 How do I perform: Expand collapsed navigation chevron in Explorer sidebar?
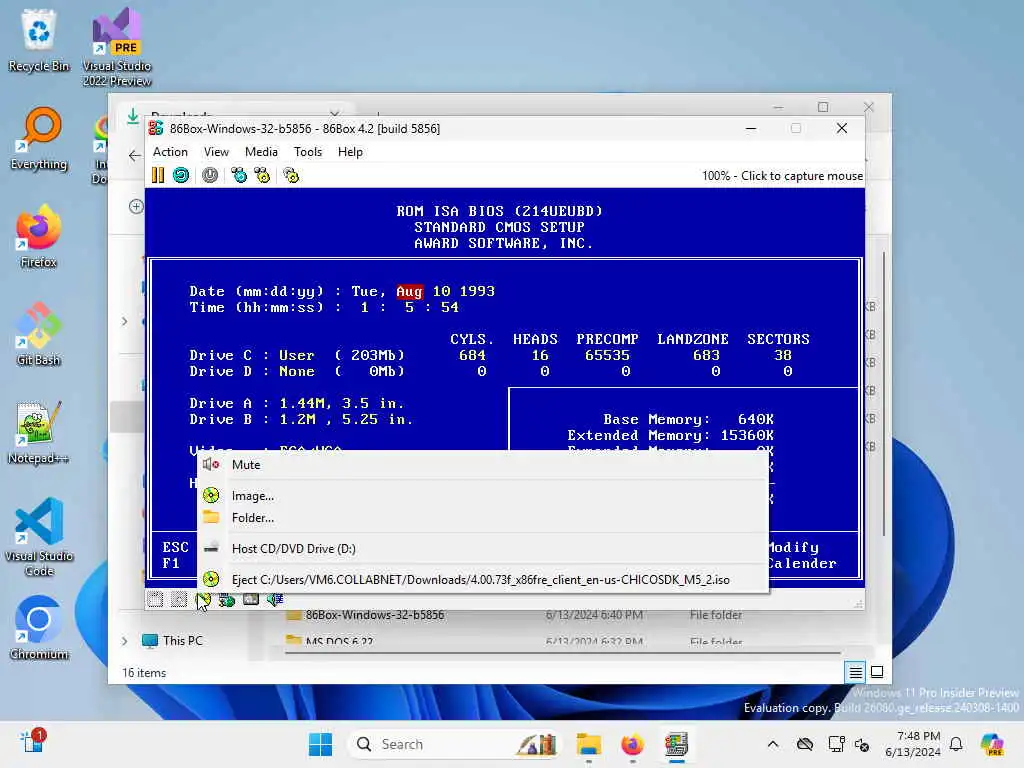(125, 321)
